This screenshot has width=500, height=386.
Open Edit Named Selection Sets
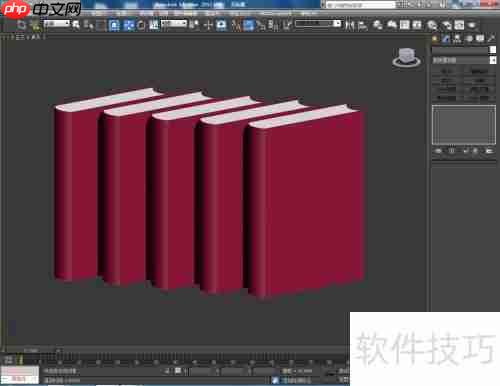[x=287, y=25]
